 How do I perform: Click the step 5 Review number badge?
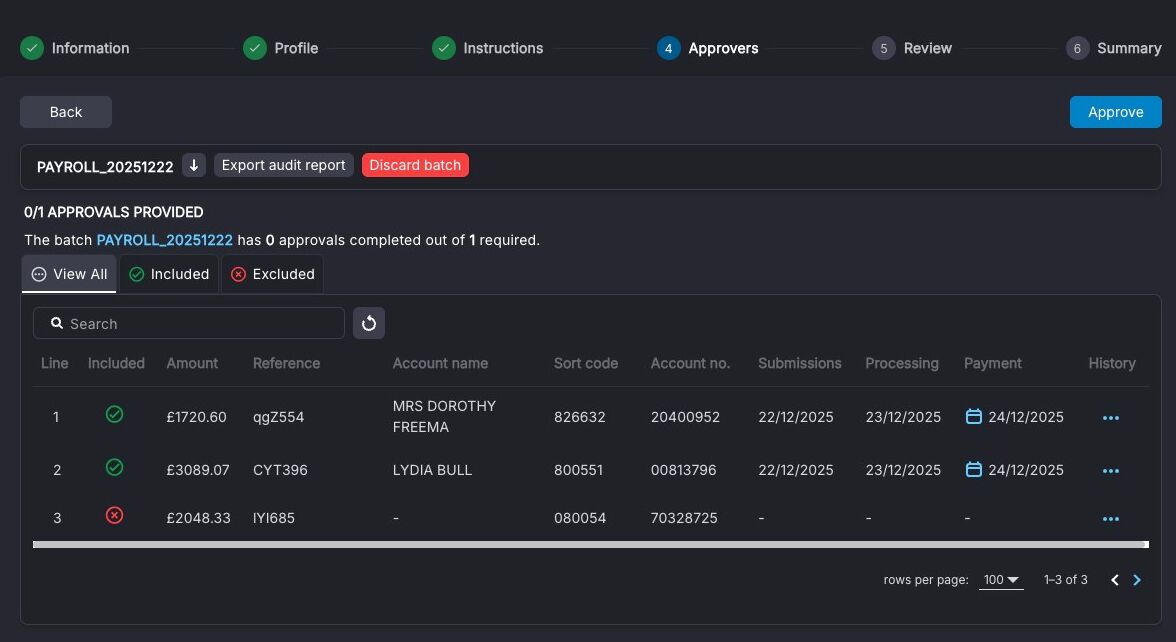coord(884,48)
